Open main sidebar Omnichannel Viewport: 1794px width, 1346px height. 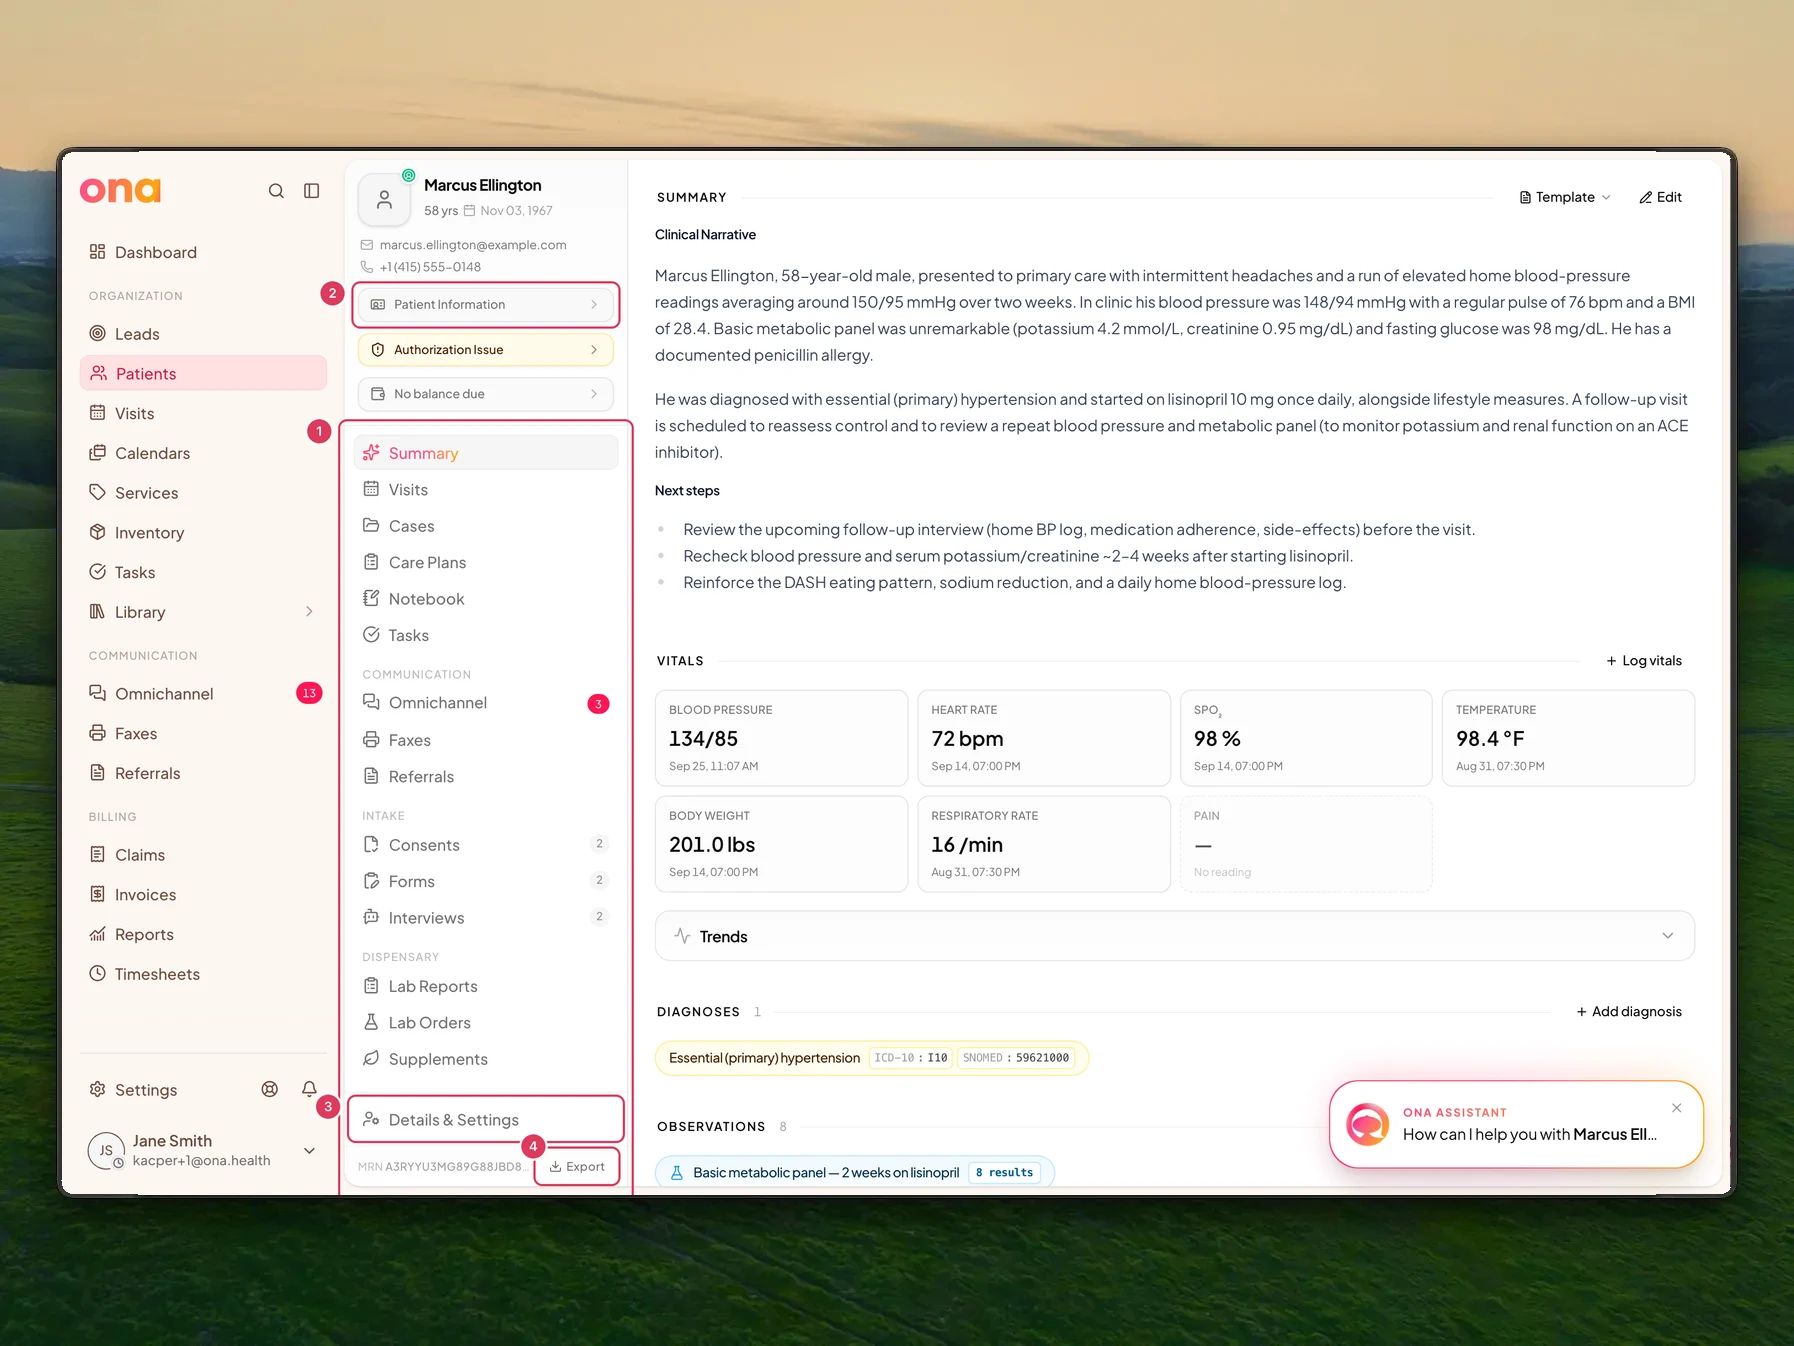[x=203, y=693]
